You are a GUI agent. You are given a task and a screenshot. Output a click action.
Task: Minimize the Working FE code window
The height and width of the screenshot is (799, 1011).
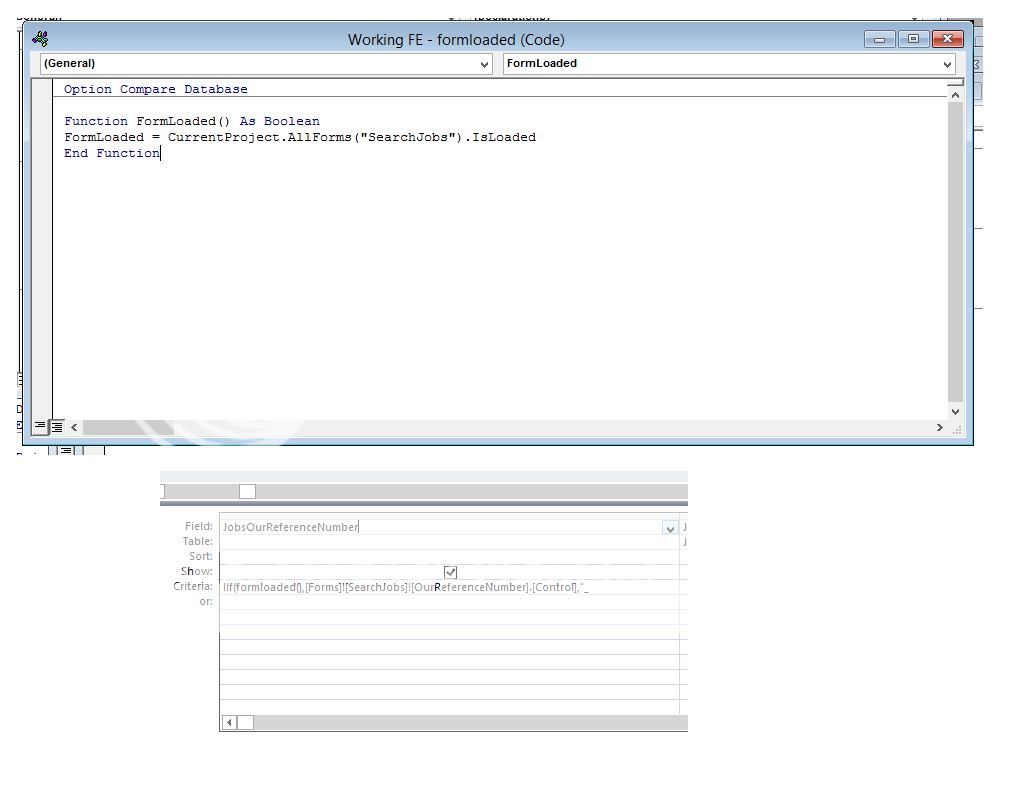coord(878,38)
